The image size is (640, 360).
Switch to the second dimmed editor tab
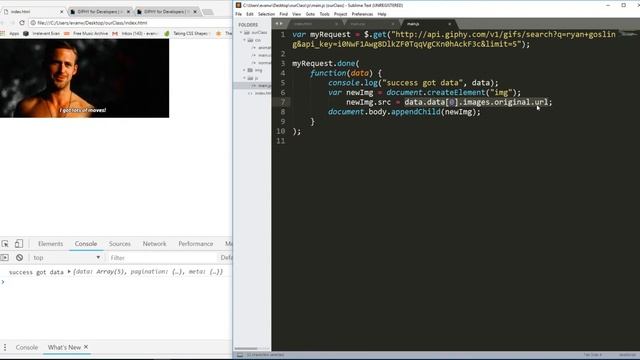tap(371, 24)
